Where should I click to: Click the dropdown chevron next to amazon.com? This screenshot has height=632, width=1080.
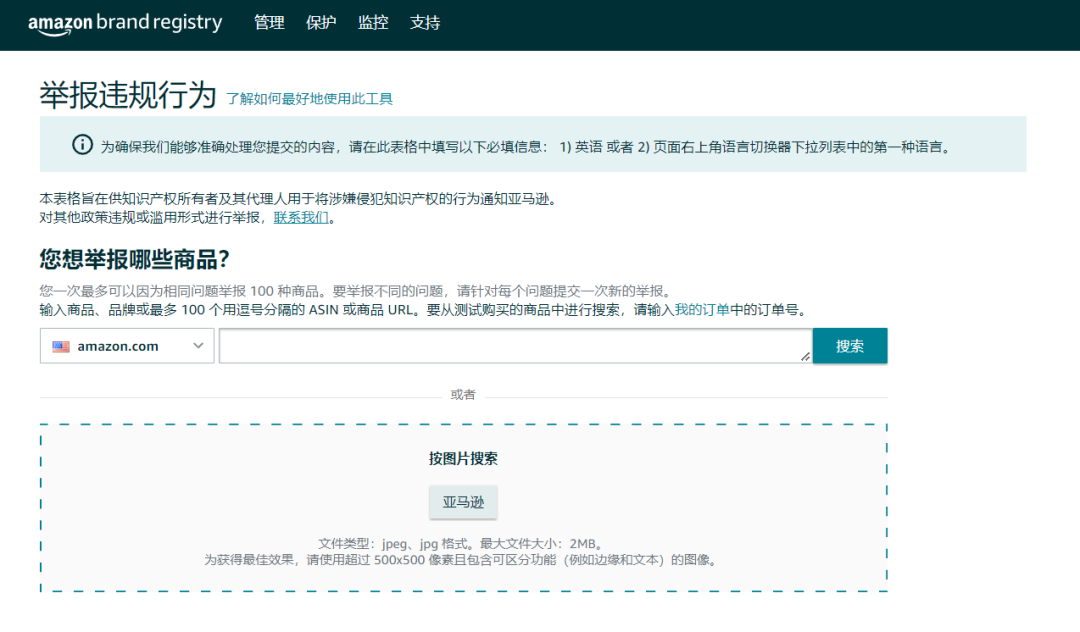(196, 345)
